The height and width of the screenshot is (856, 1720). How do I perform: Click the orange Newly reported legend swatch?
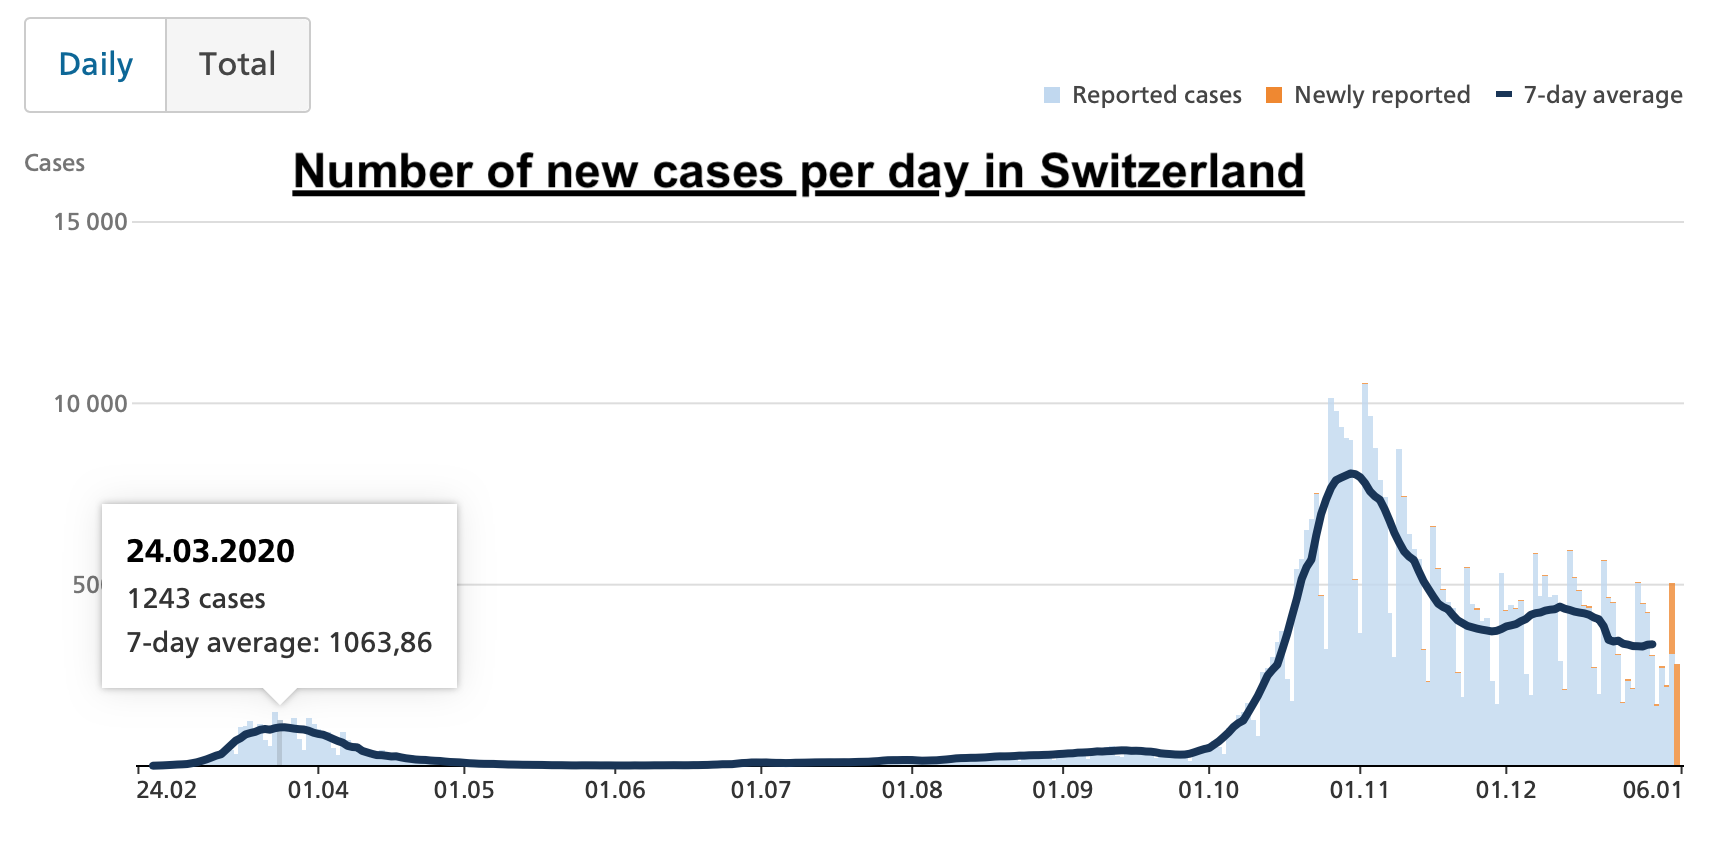(x=1273, y=95)
